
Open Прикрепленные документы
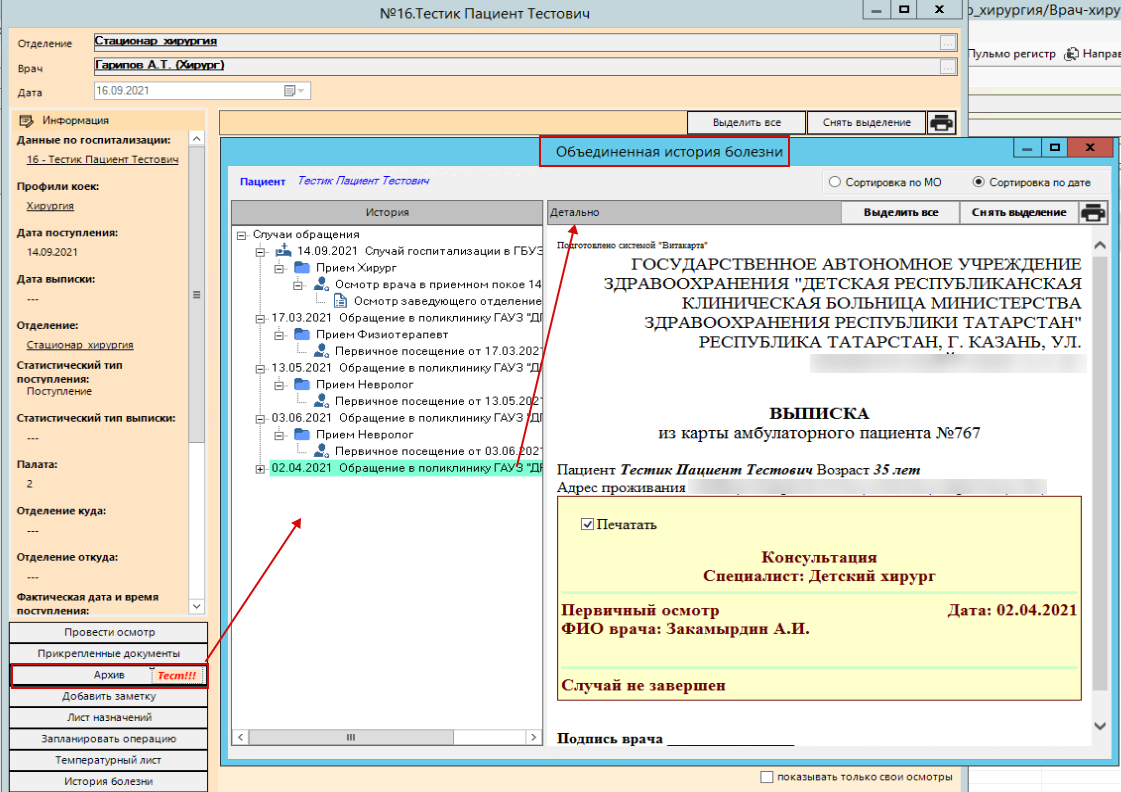tap(109, 653)
